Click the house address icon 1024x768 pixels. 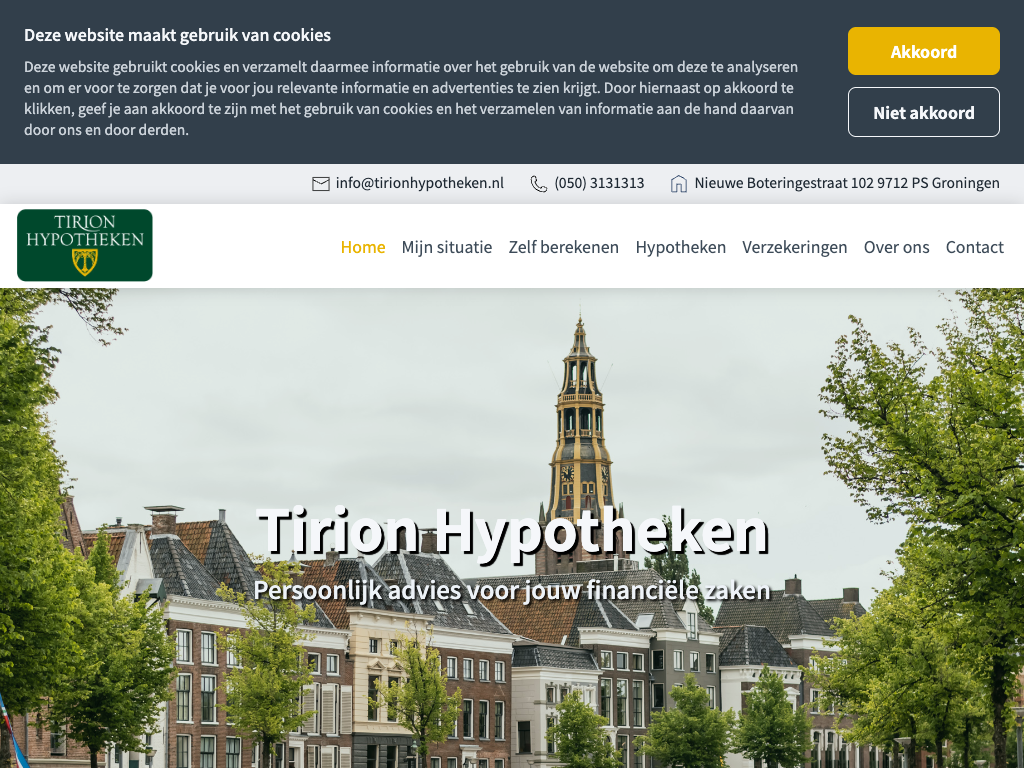(679, 184)
